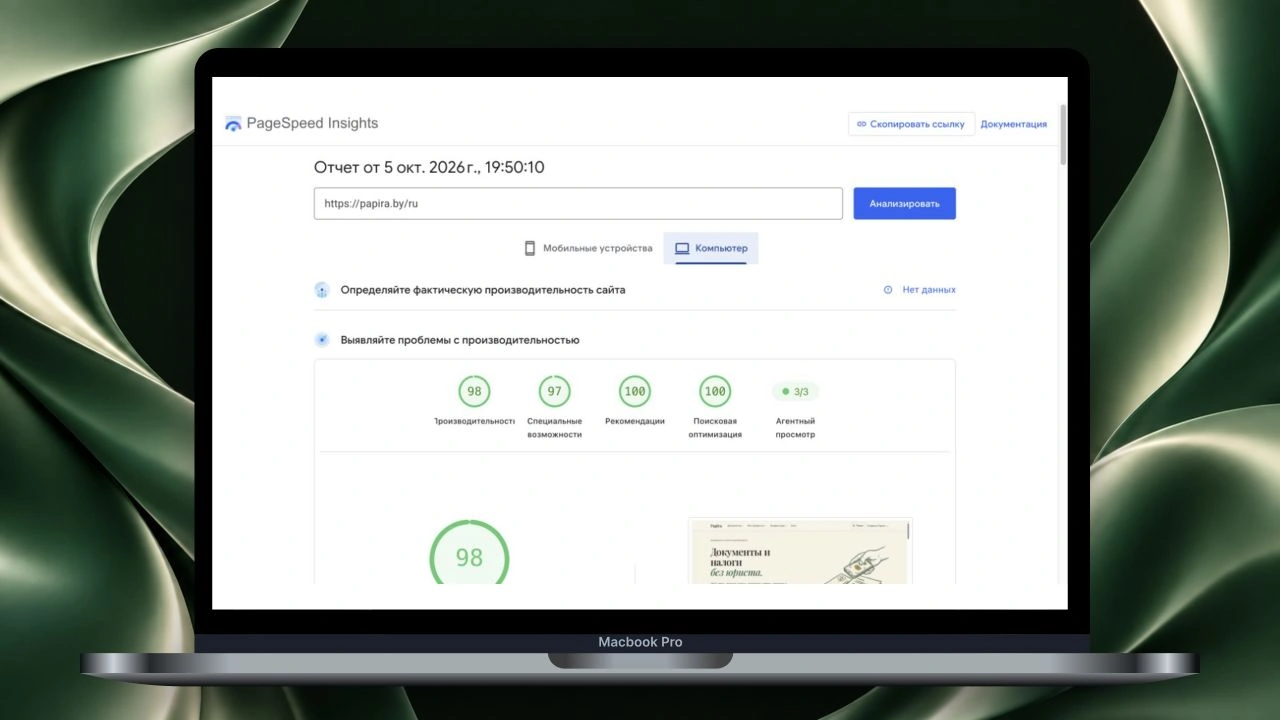Click the computer monitor icon
Image resolution: width=1280 pixels, height=720 pixels.
pos(682,248)
